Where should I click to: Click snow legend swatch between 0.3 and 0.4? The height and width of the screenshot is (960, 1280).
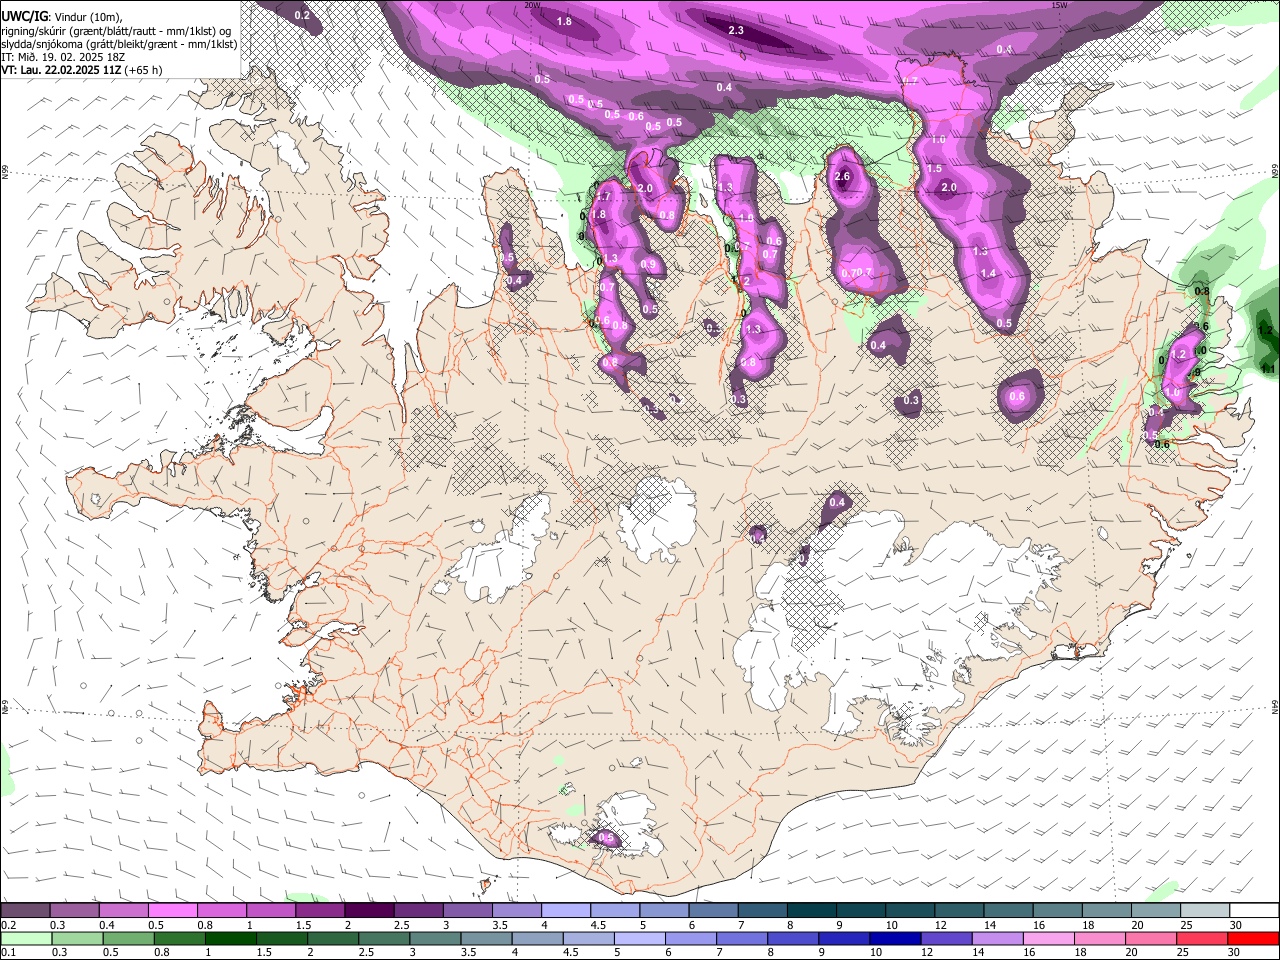tap(74, 911)
